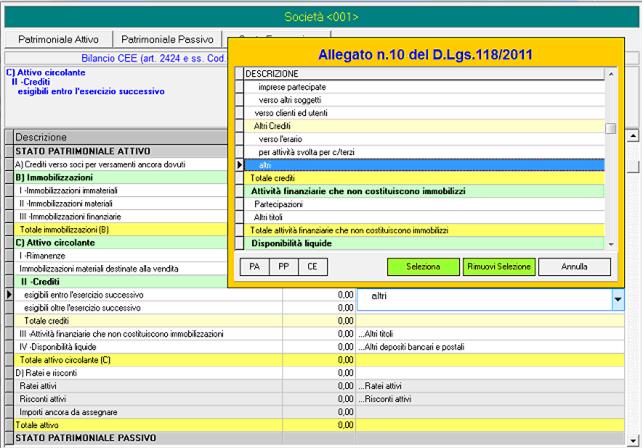Switch to the CE section button
Screen dimensions: 642x448
click(x=313, y=267)
